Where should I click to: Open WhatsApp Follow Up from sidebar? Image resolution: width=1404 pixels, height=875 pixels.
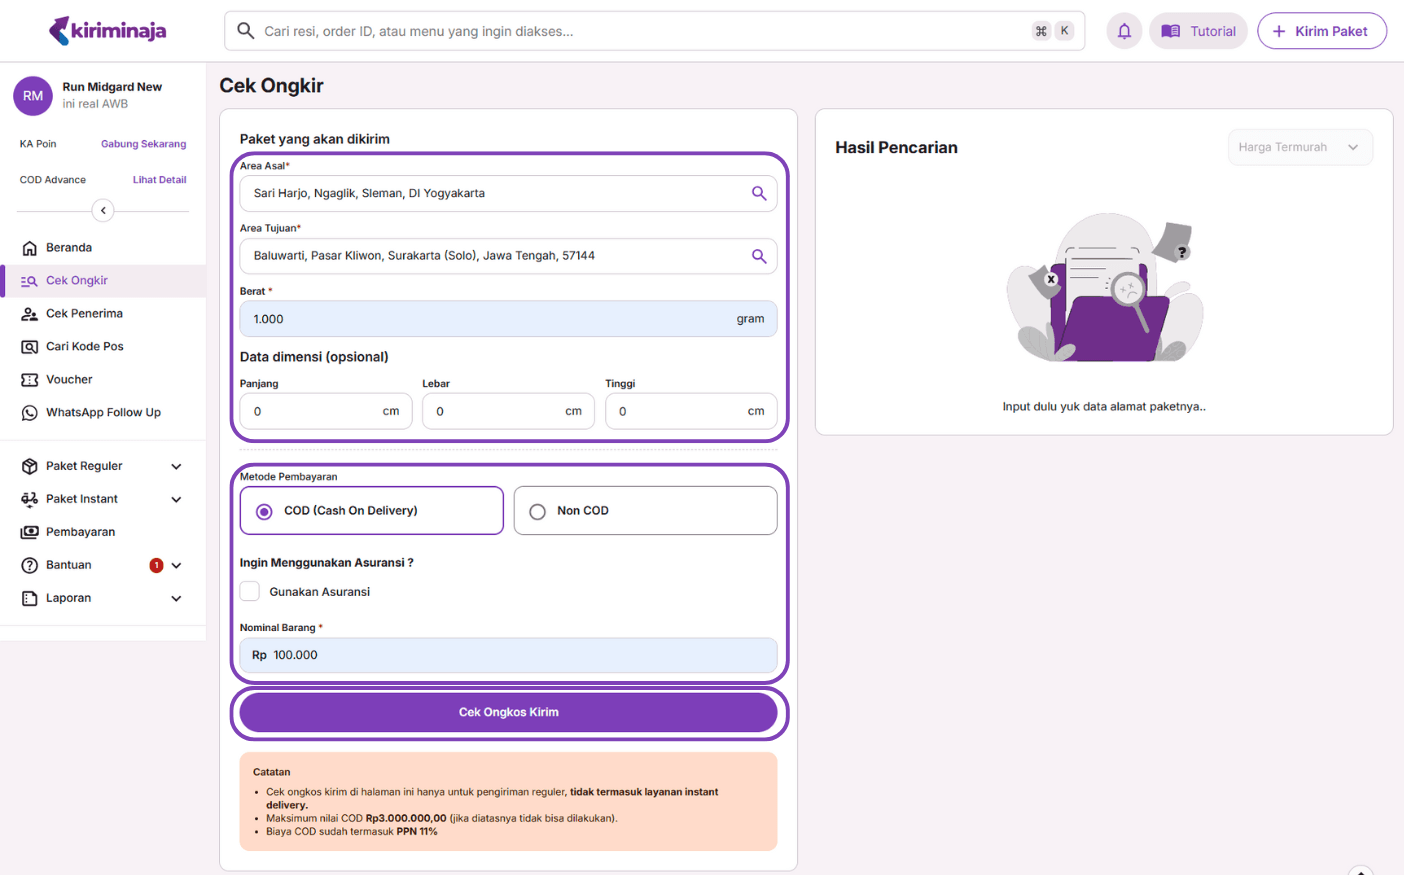pyautogui.click(x=103, y=412)
